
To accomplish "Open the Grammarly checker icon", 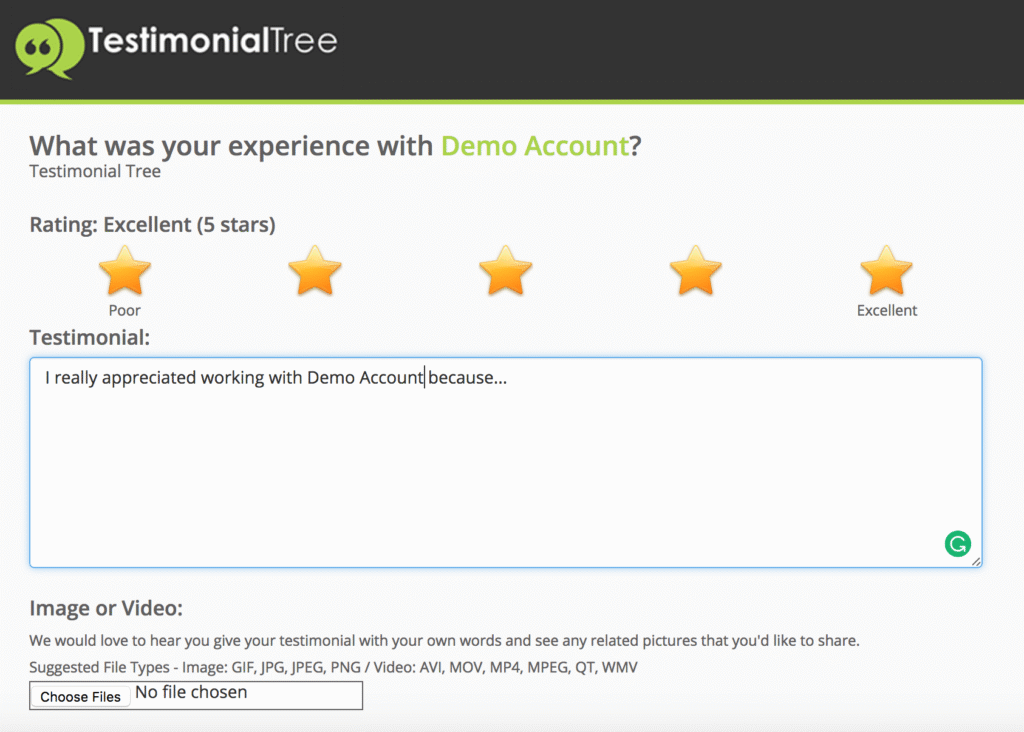I will tap(958, 543).
